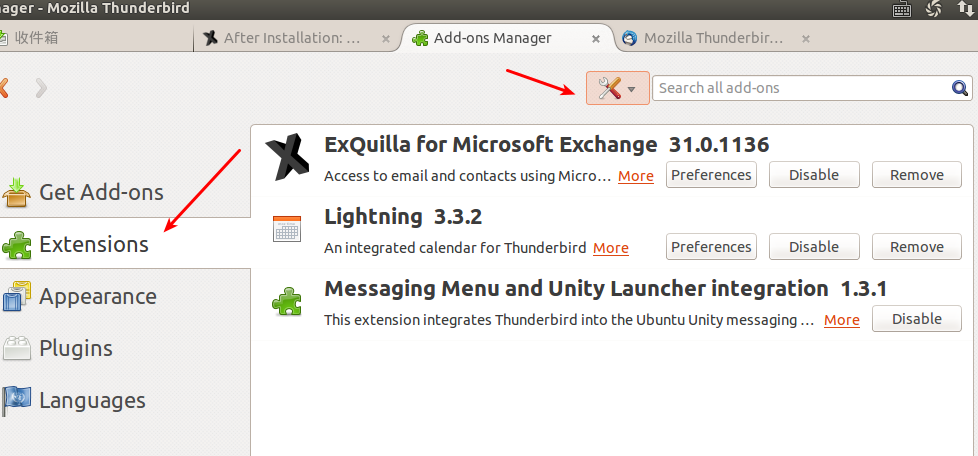Show More about Lightning
The width and height of the screenshot is (978, 456).
tap(611, 248)
